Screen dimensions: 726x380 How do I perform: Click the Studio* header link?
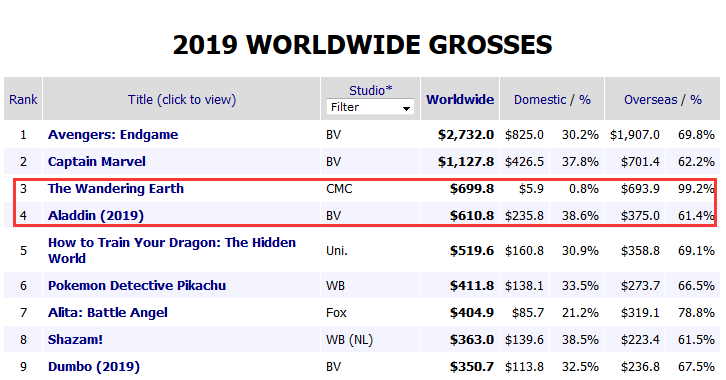click(x=370, y=90)
